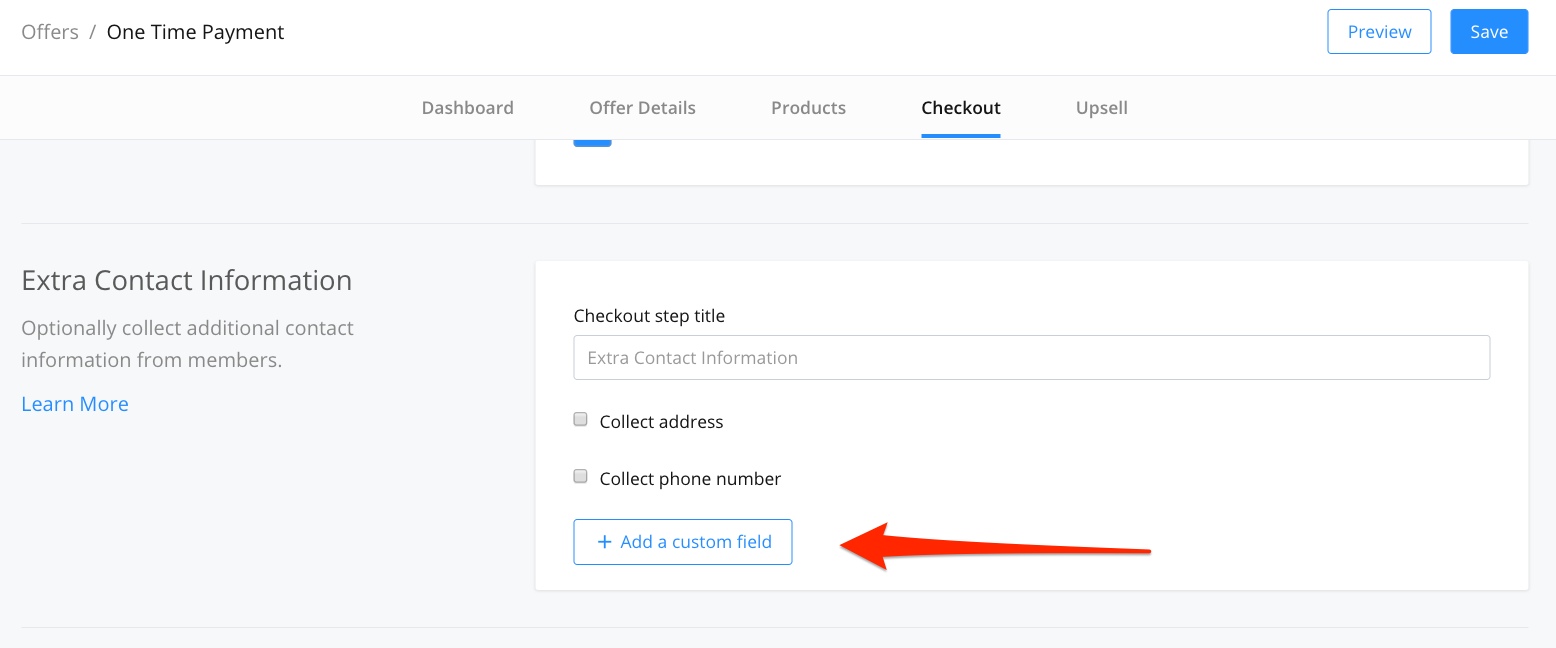The width and height of the screenshot is (1556, 648).
Task: Click the Preview button
Action: 1379,32
